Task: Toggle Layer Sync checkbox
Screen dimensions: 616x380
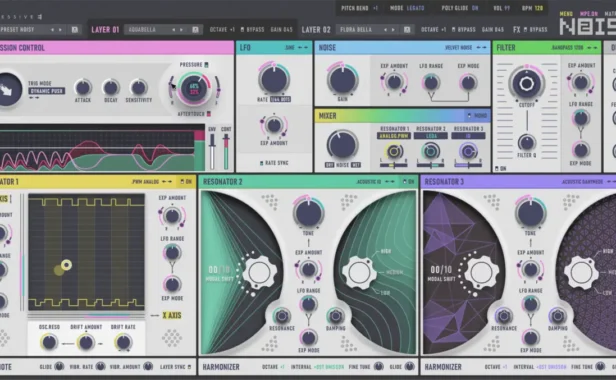Action: tap(189, 367)
